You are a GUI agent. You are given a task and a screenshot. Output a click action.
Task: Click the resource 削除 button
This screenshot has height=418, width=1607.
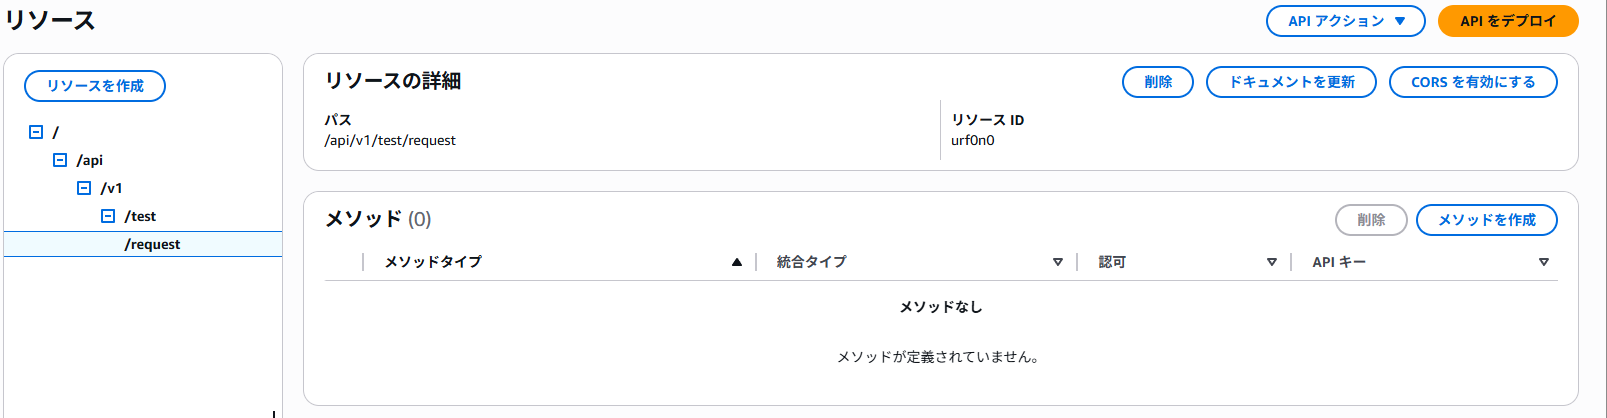point(1158,82)
